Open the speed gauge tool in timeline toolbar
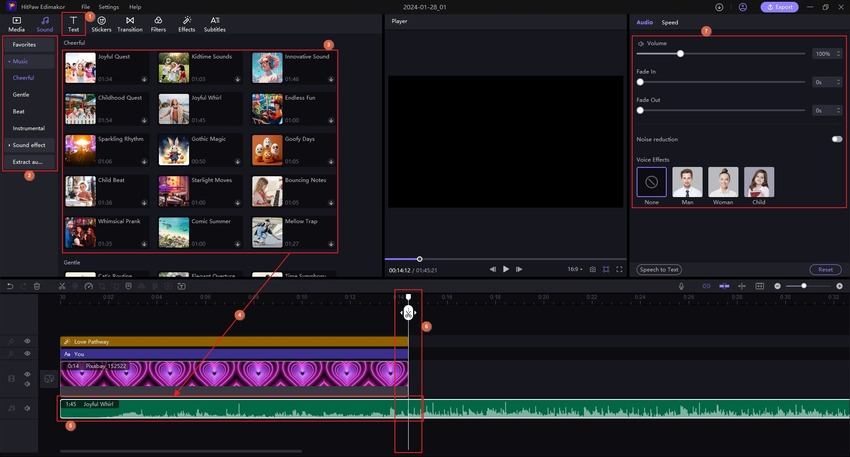Image resolution: width=850 pixels, height=457 pixels. click(x=88, y=286)
